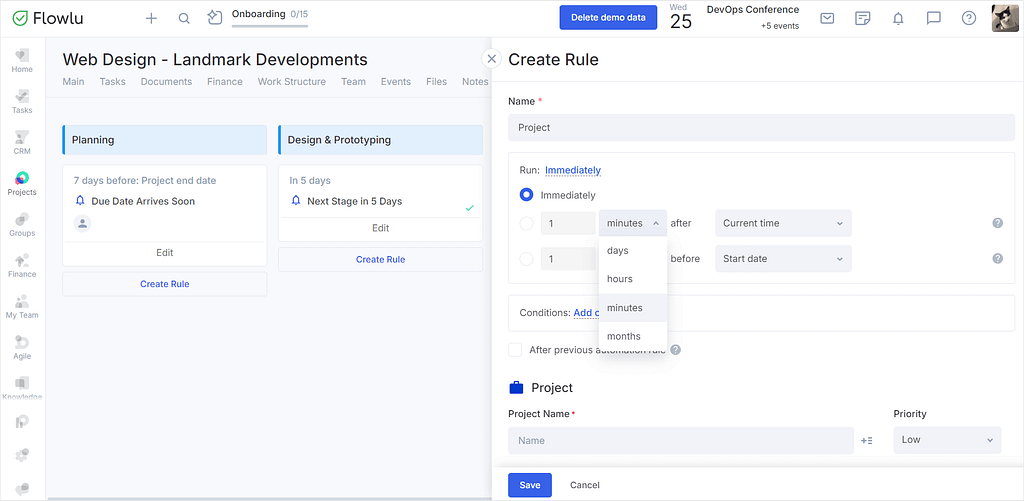Image resolution: width=1024 pixels, height=501 pixels.
Task: Switch to the Work Structure tab
Action: coord(292,82)
